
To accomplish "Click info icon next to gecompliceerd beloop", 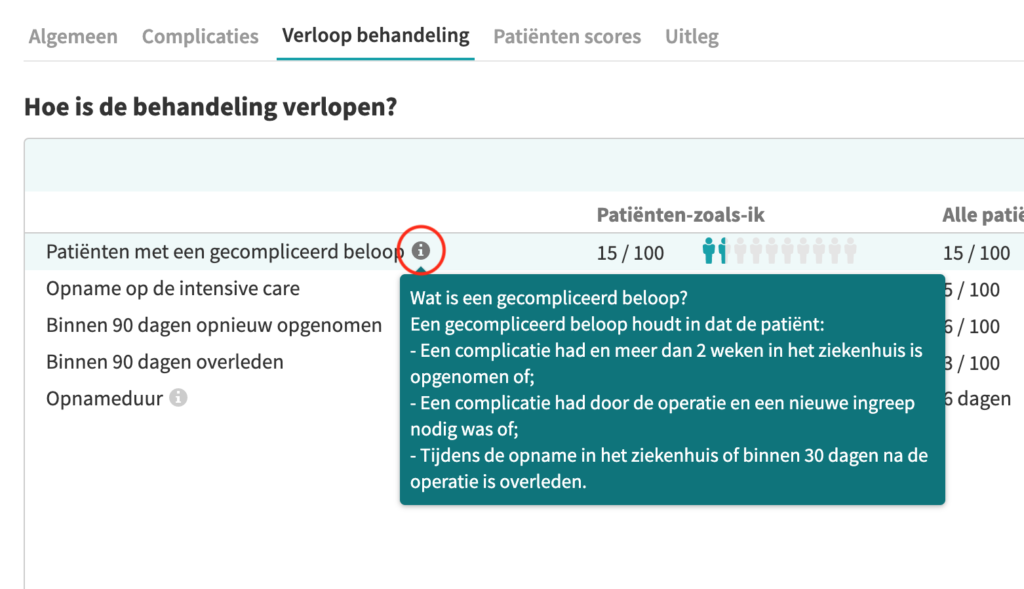I will pyautogui.click(x=421, y=250).
